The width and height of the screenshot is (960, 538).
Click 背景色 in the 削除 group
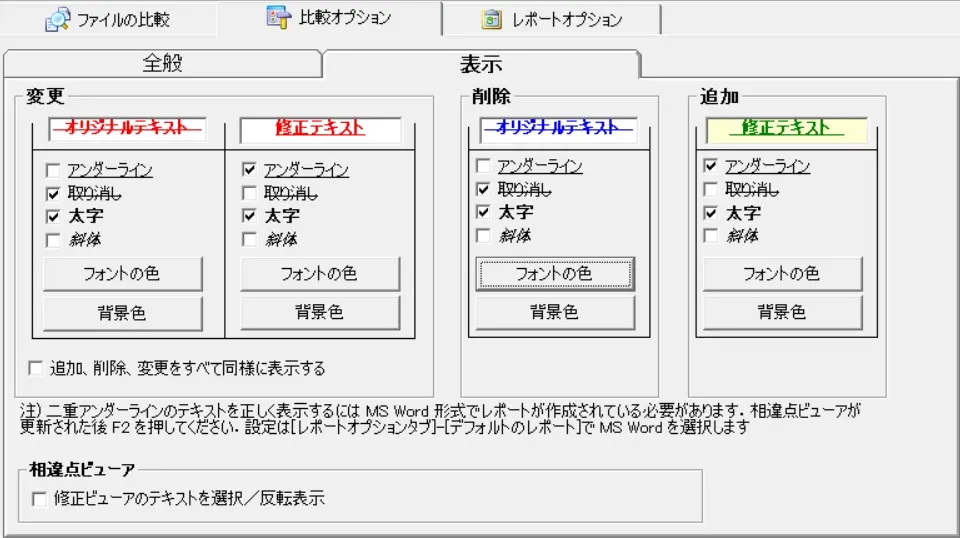[x=555, y=313]
